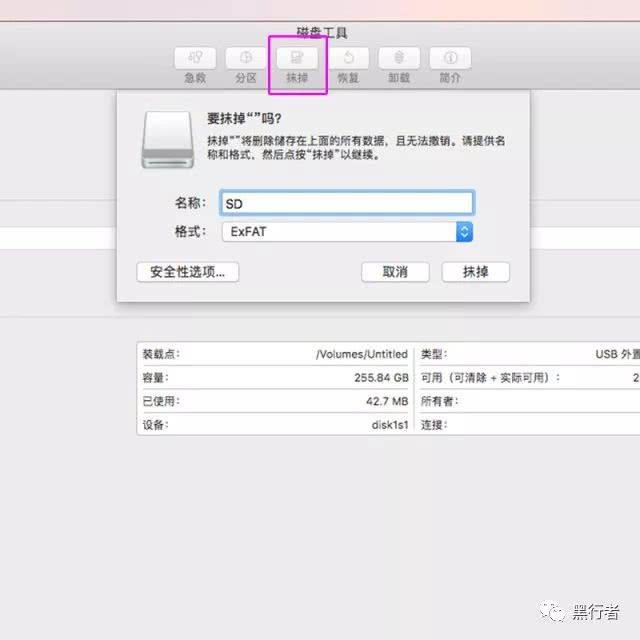
Task: Select the 设备 label in info table
Action: coord(156,425)
